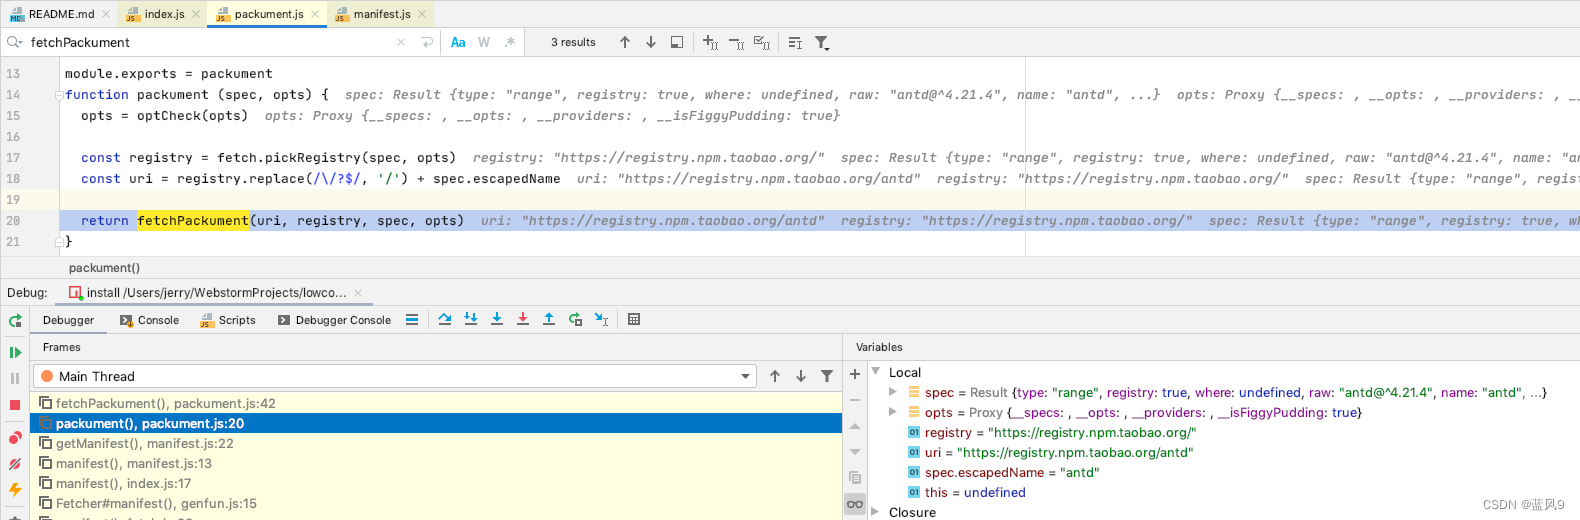
Task: Select frame manifest(), manifest.js:13
Action: pyautogui.click(x=436, y=463)
